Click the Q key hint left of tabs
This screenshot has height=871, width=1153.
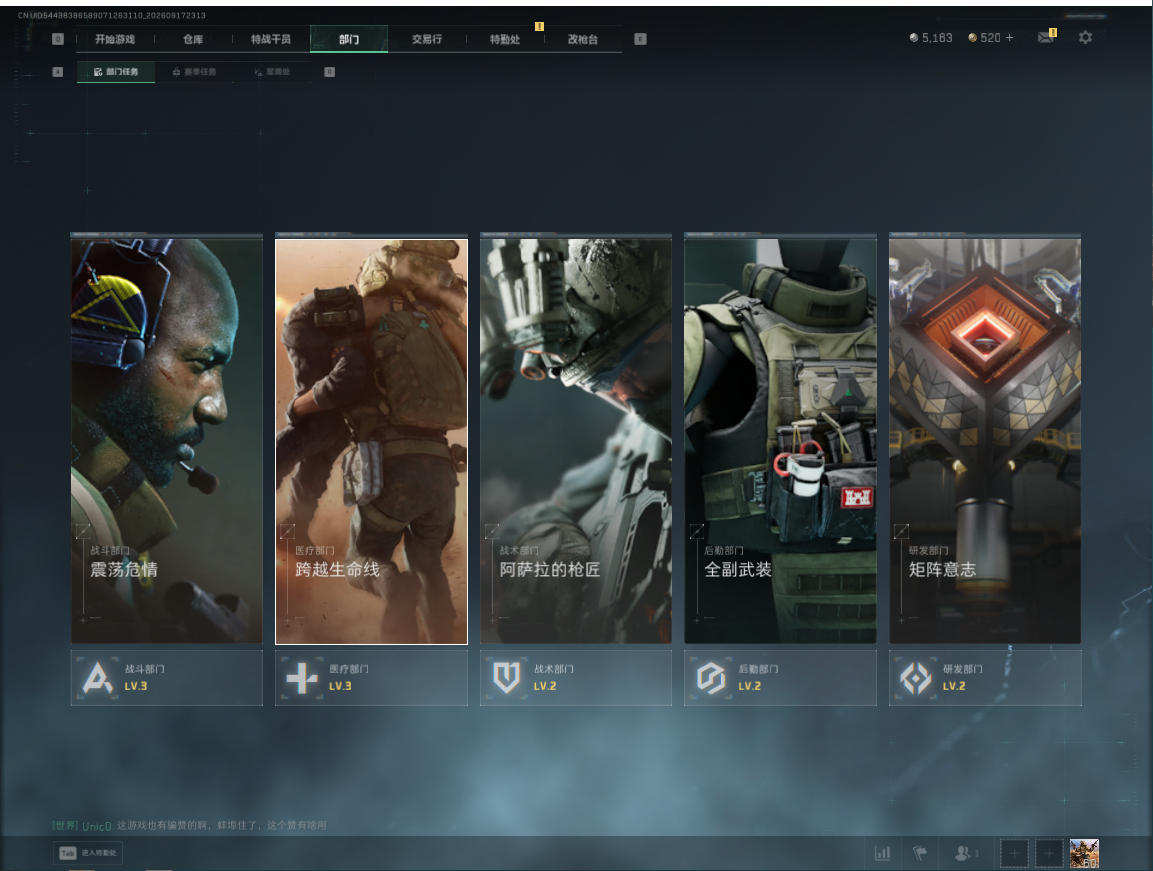point(58,39)
